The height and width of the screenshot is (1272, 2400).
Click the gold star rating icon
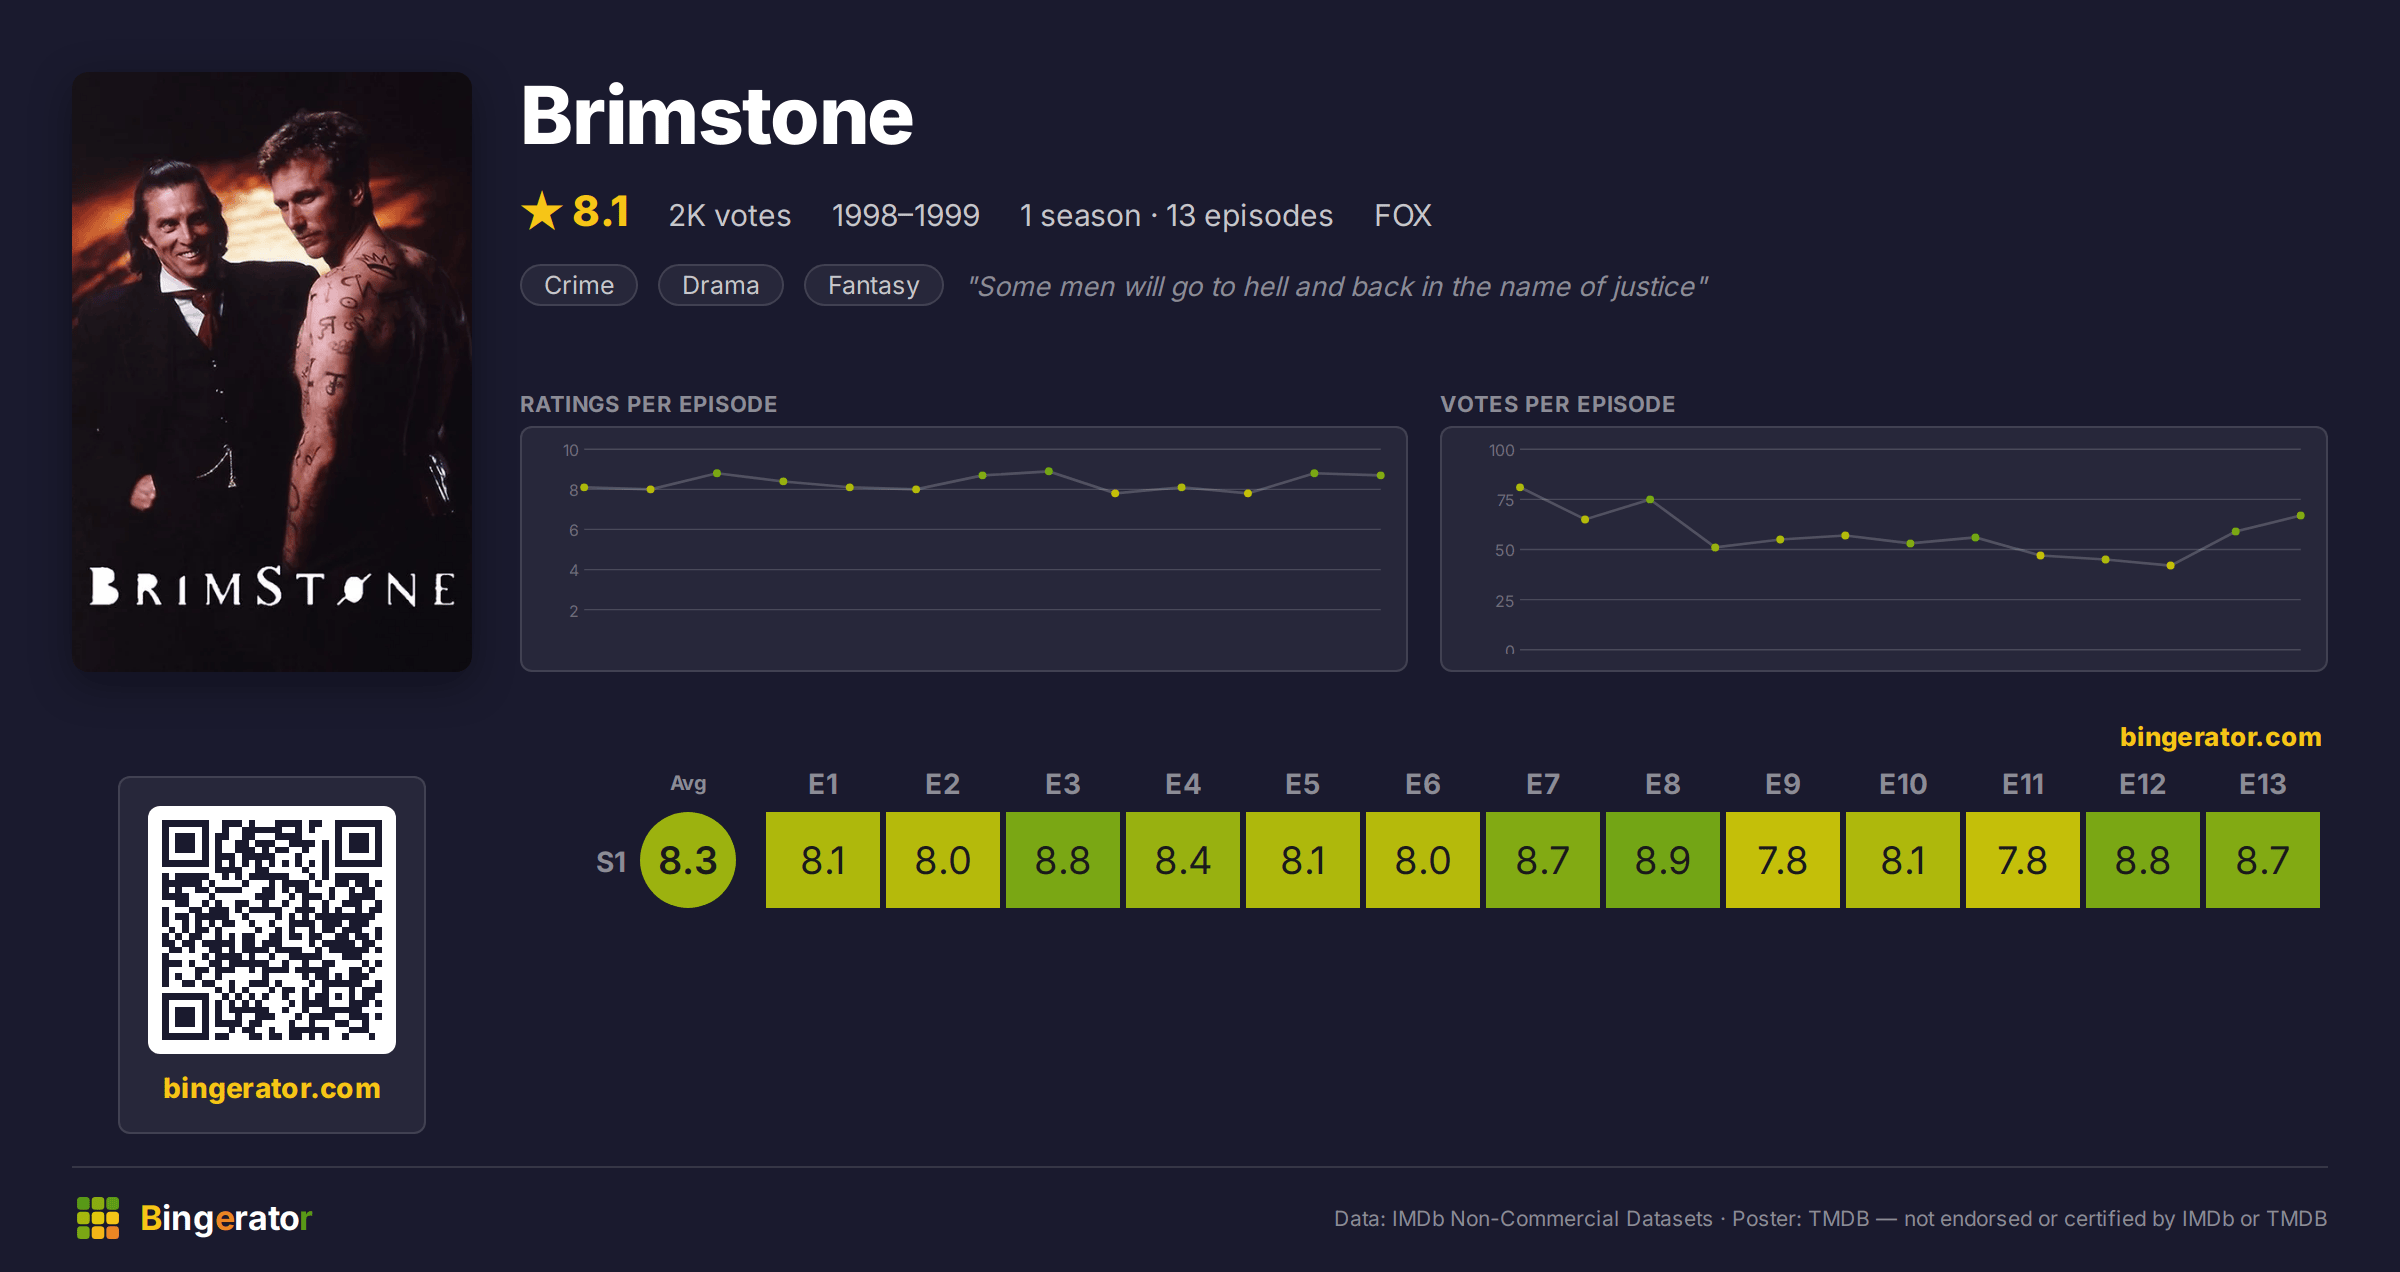tap(542, 211)
